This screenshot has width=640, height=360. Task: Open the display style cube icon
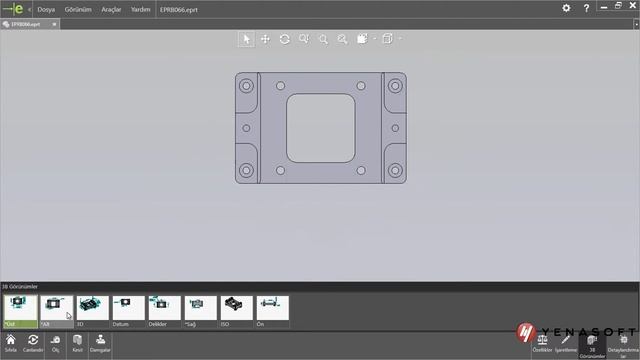tap(362, 39)
